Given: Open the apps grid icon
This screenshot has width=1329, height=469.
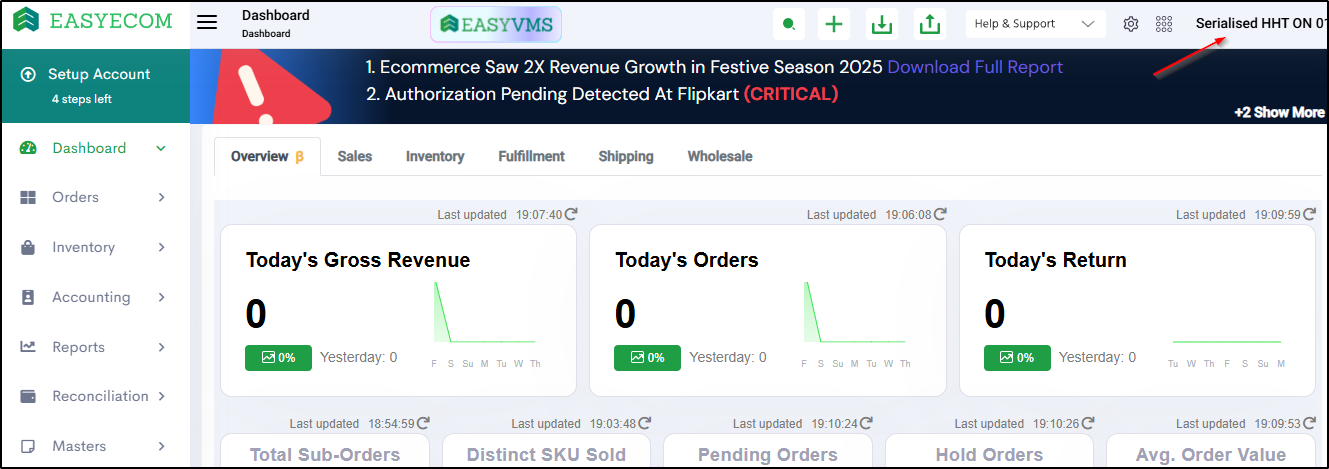Looking at the screenshot, I should click(x=1164, y=24).
